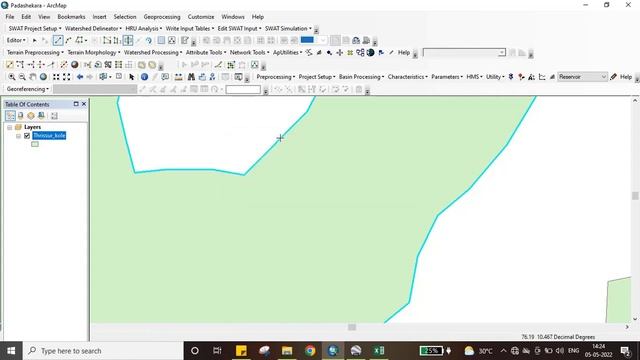Screen dimensions: 640x360
Task: Go back to previous extent arrow
Action: (x=80, y=77)
